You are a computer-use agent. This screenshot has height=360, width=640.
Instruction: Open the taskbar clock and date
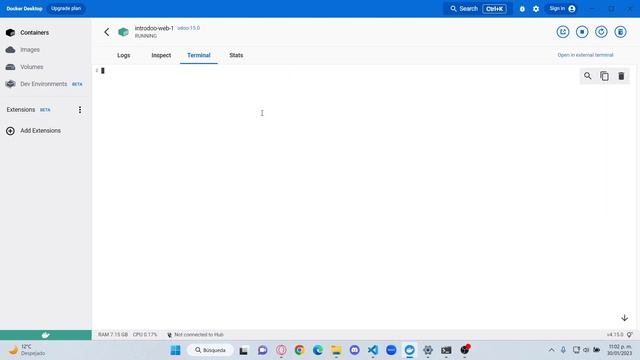[x=620, y=350]
